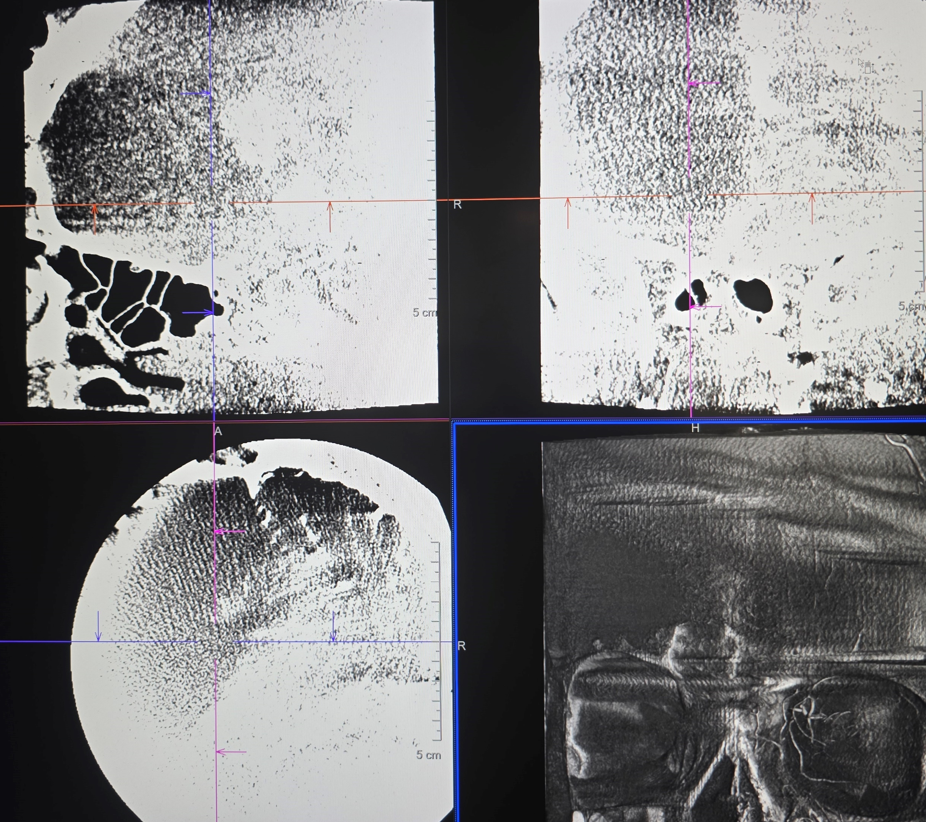Select right red arrow in top-right view
The height and width of the screenshot is (822, 926).
[812, 207]
